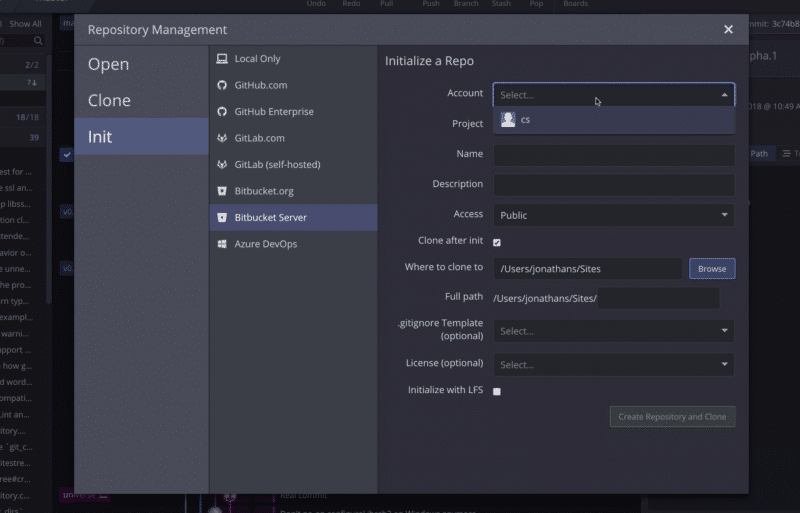Click the Path view toggle in background

[759, 153]
